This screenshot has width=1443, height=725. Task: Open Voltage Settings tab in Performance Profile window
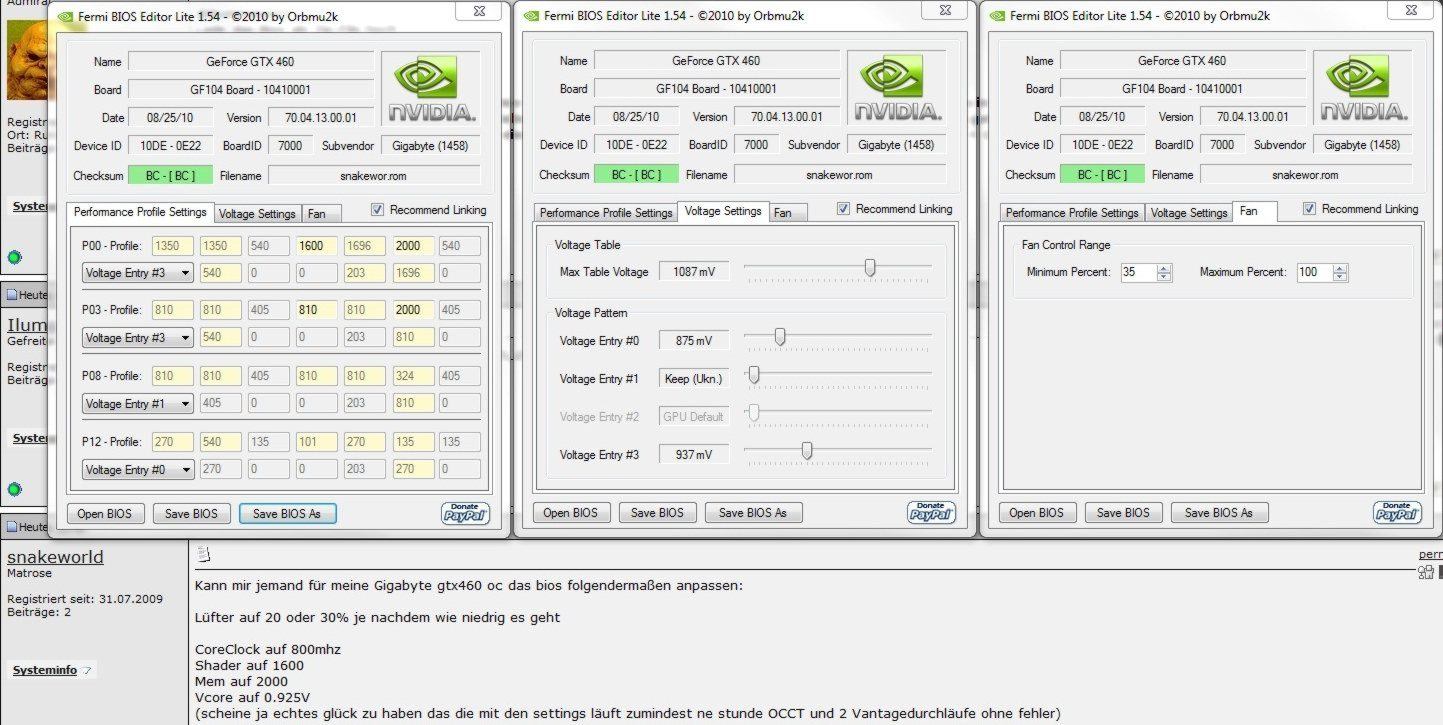(257, 214)
